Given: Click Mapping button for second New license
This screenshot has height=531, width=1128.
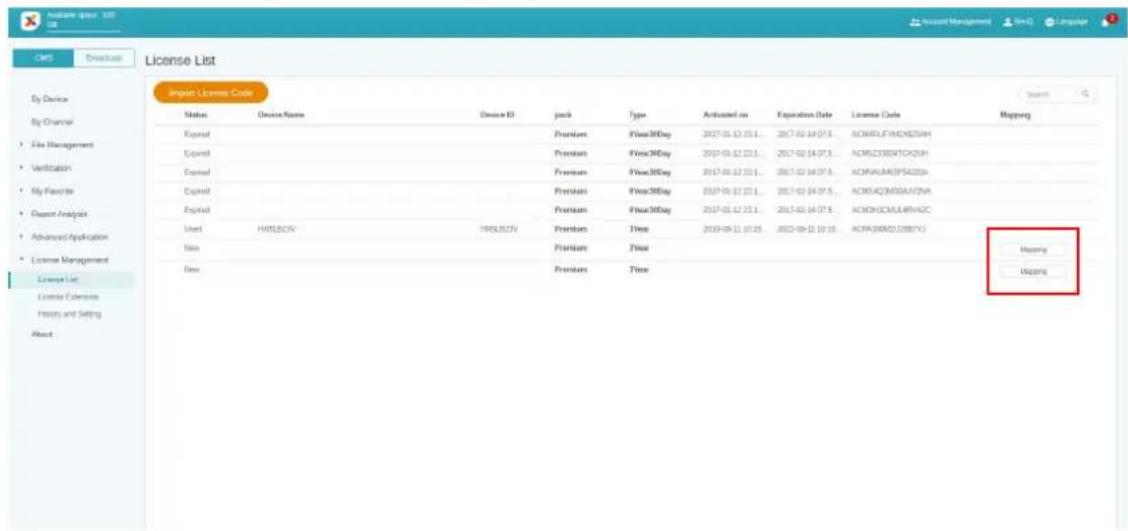Looking at the screenshot, I should (1033, 272).
